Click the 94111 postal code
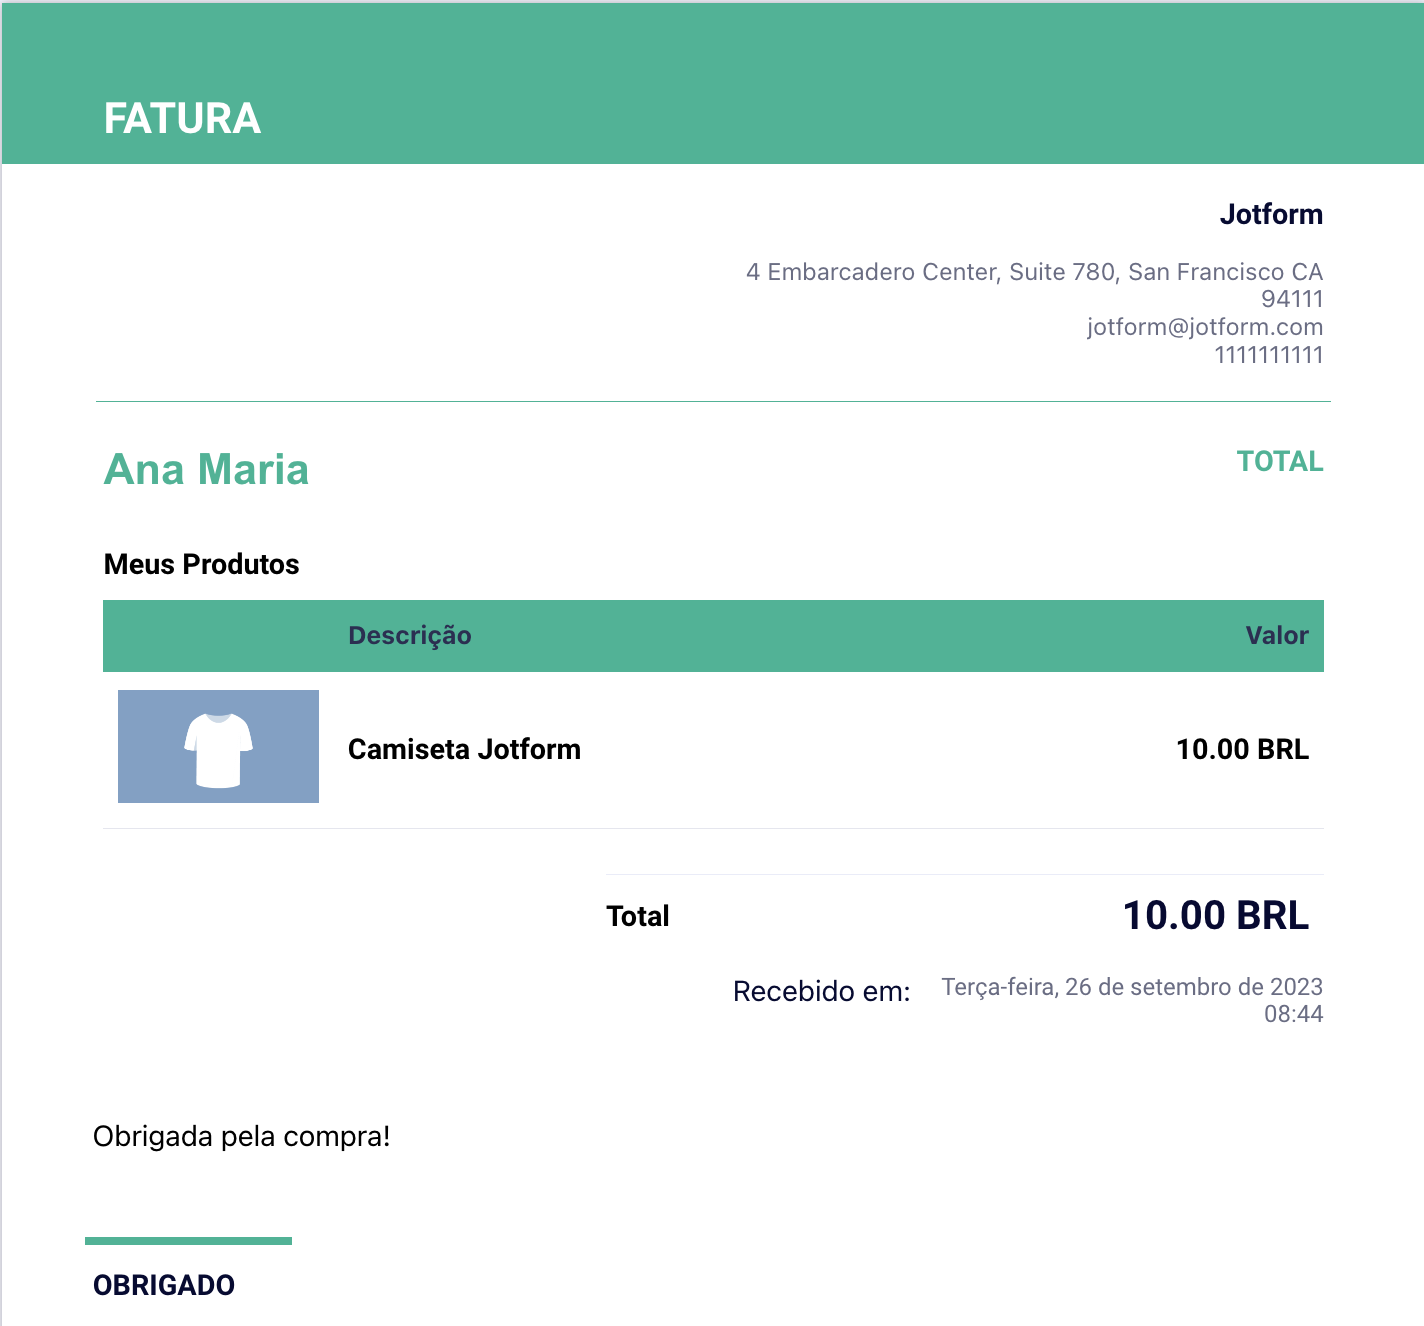This screenshot has height=1326, width=1424. click(x=1291, y=299)
